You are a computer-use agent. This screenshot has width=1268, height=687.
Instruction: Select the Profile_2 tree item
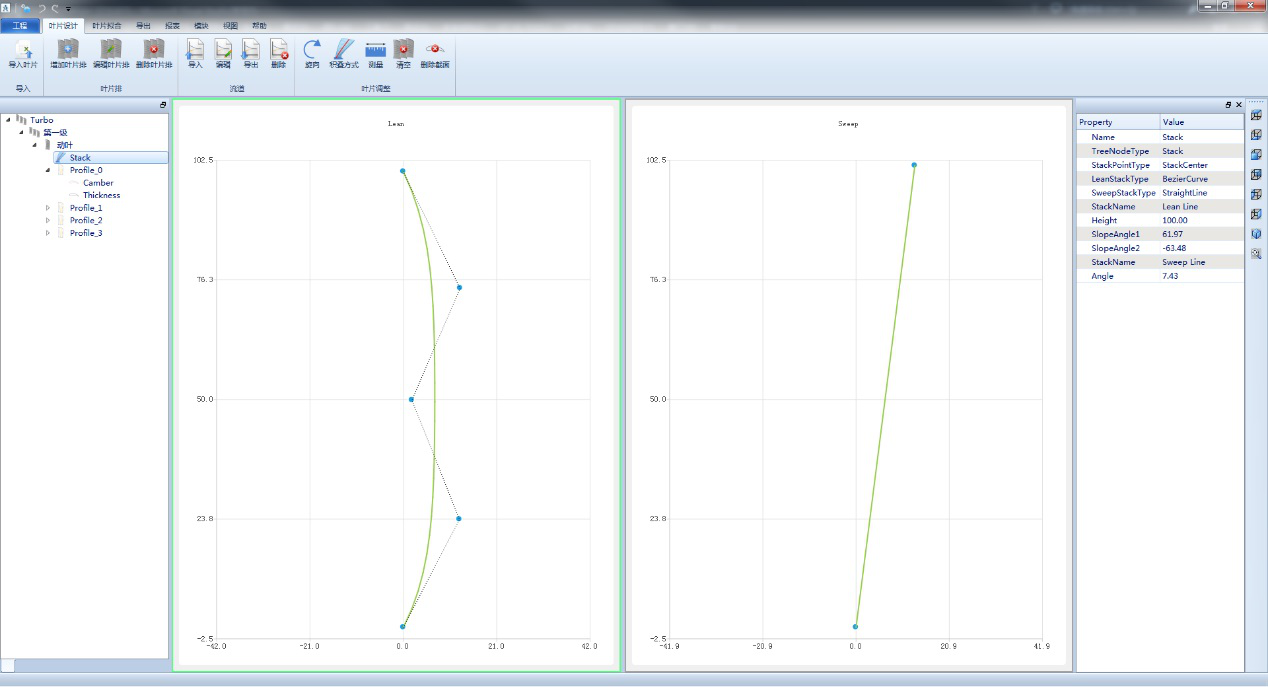pyautogui.click(x=86, y=220)
